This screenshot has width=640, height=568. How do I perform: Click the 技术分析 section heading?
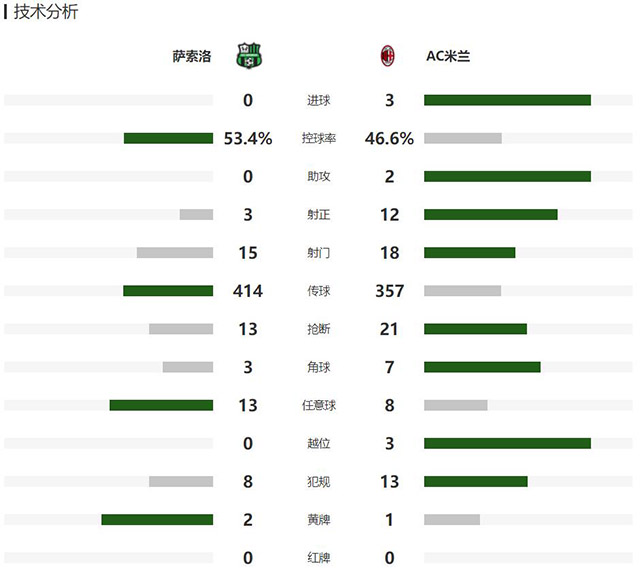(46, 12)
